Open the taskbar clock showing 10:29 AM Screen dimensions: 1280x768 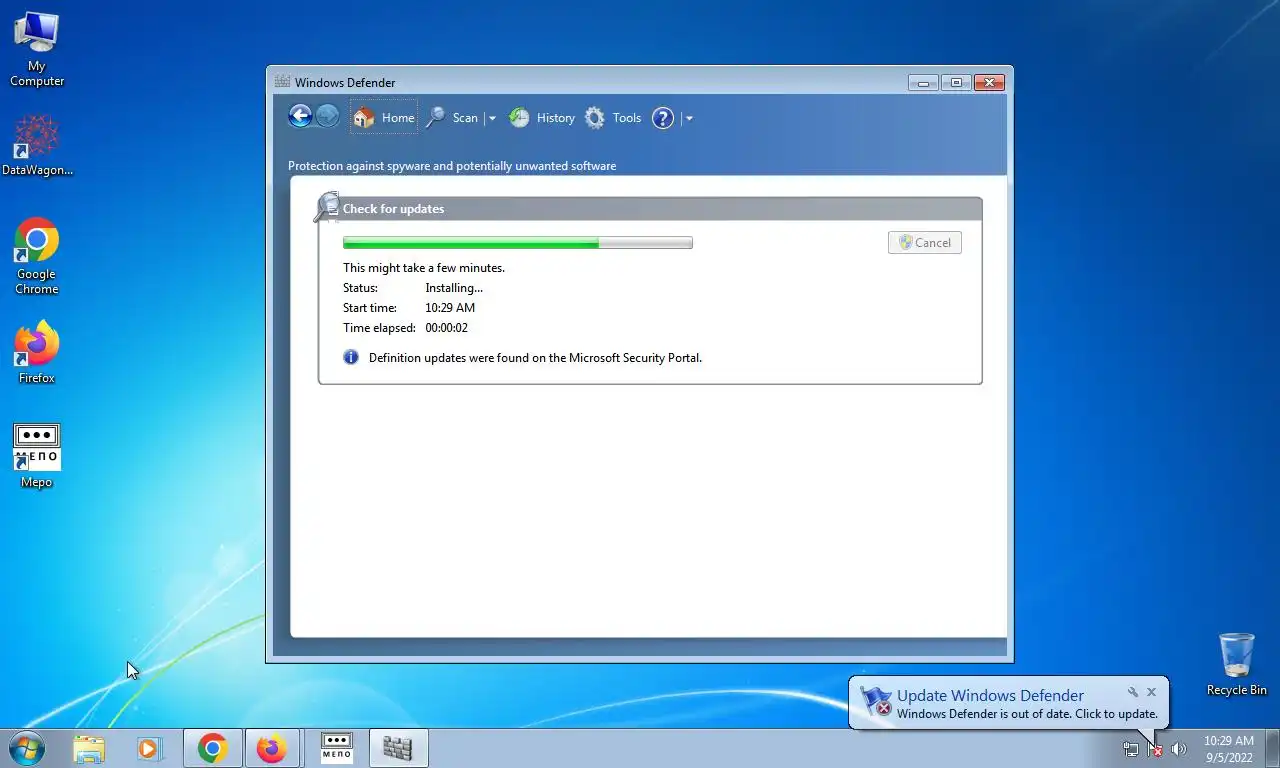point(1228,749)
